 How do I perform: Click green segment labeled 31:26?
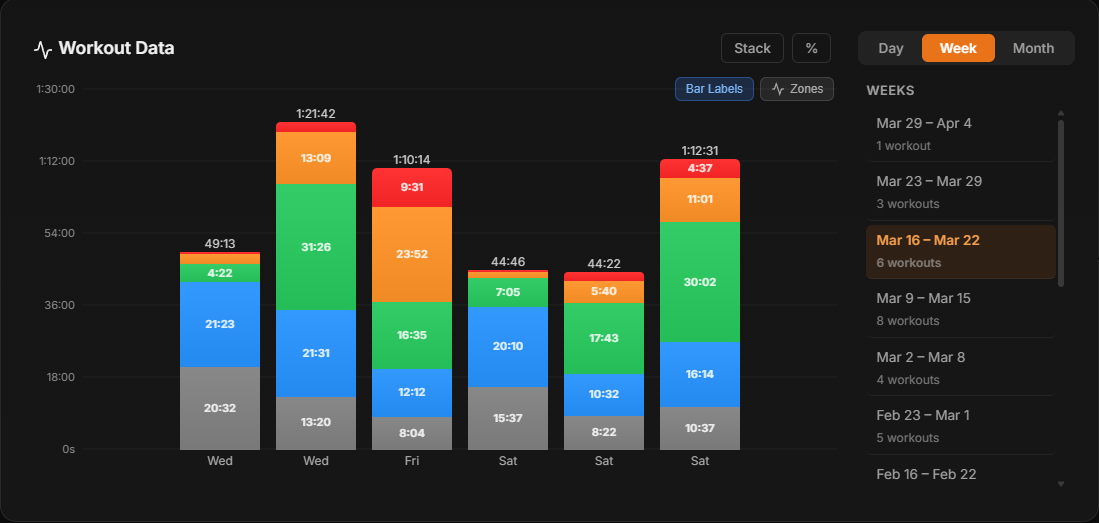click(316, 247)
